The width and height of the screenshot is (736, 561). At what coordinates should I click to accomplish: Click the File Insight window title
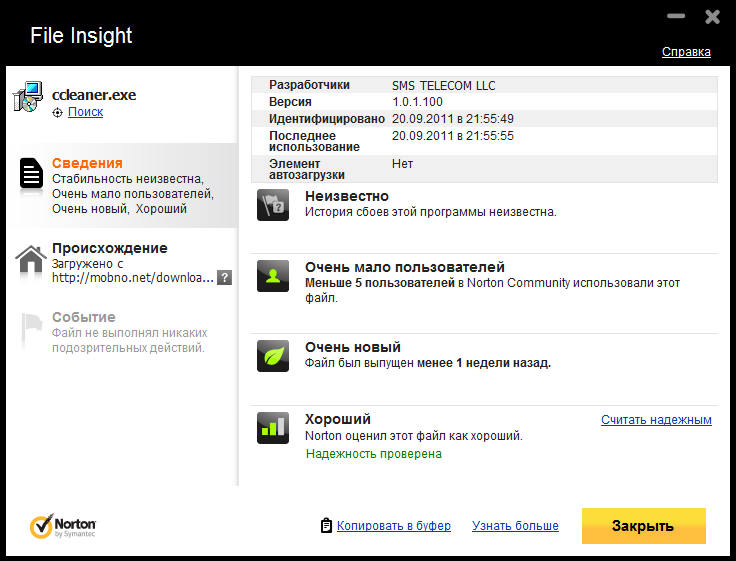click(x=81, y=35)
